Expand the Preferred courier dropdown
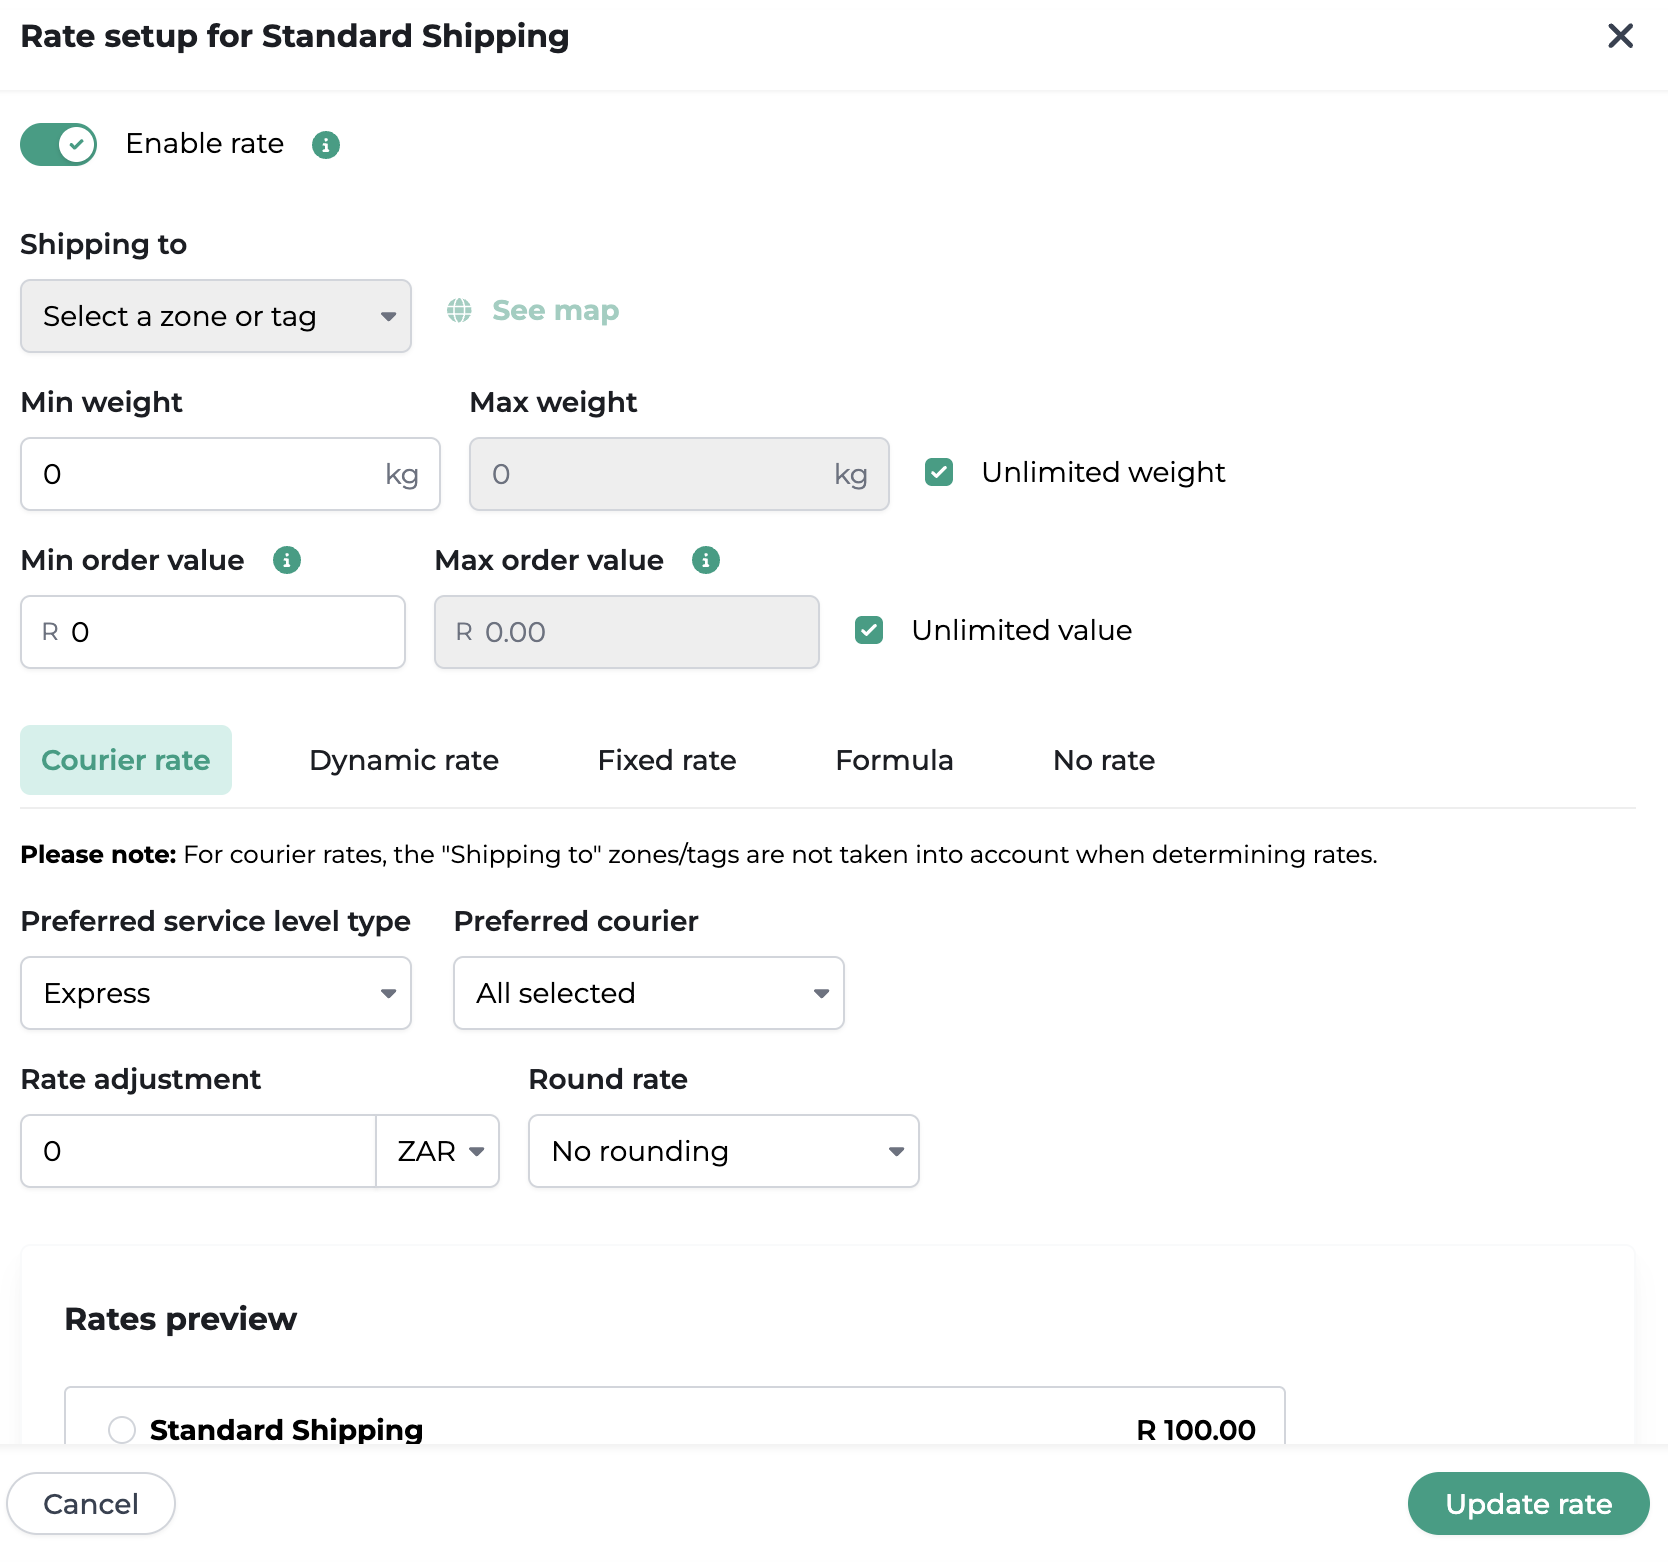The height and width of the screenshot is (1562, 1668). [x=649, y=993]
